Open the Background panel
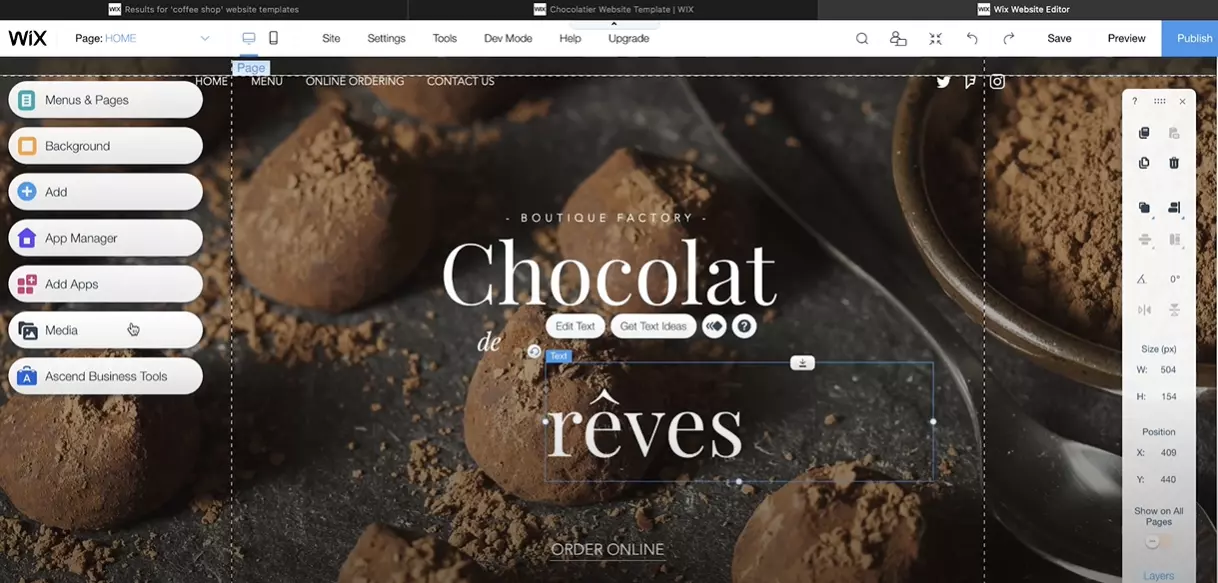 105,146
